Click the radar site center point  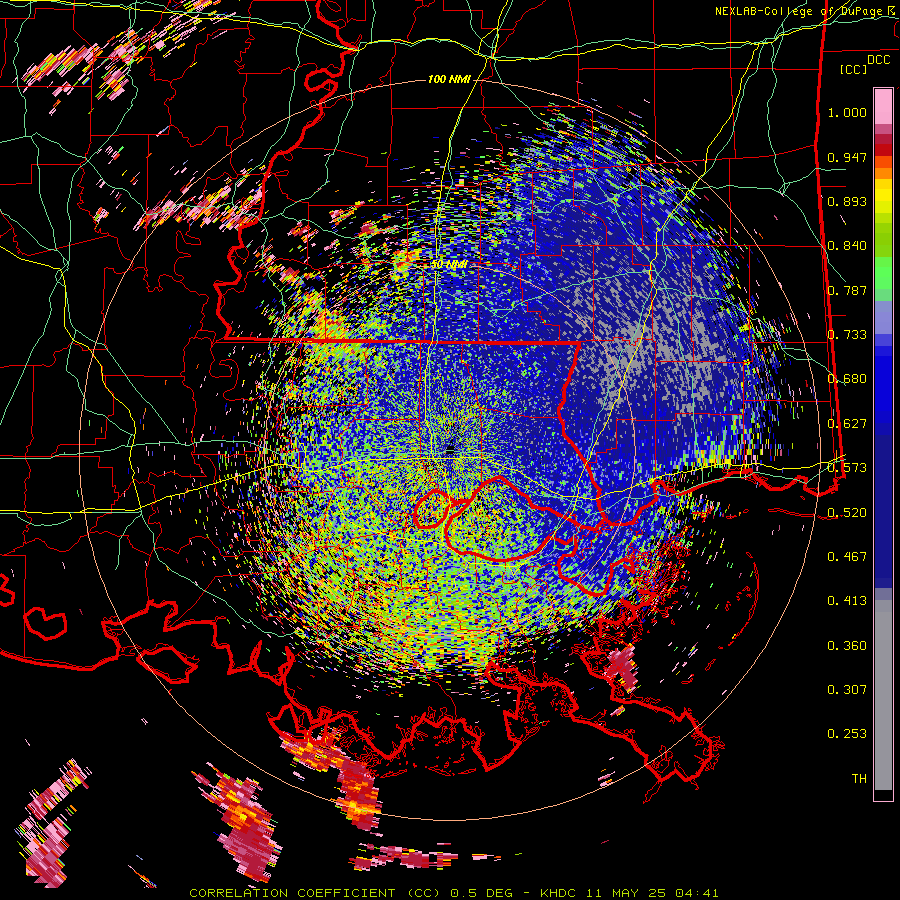pos(450,448)
